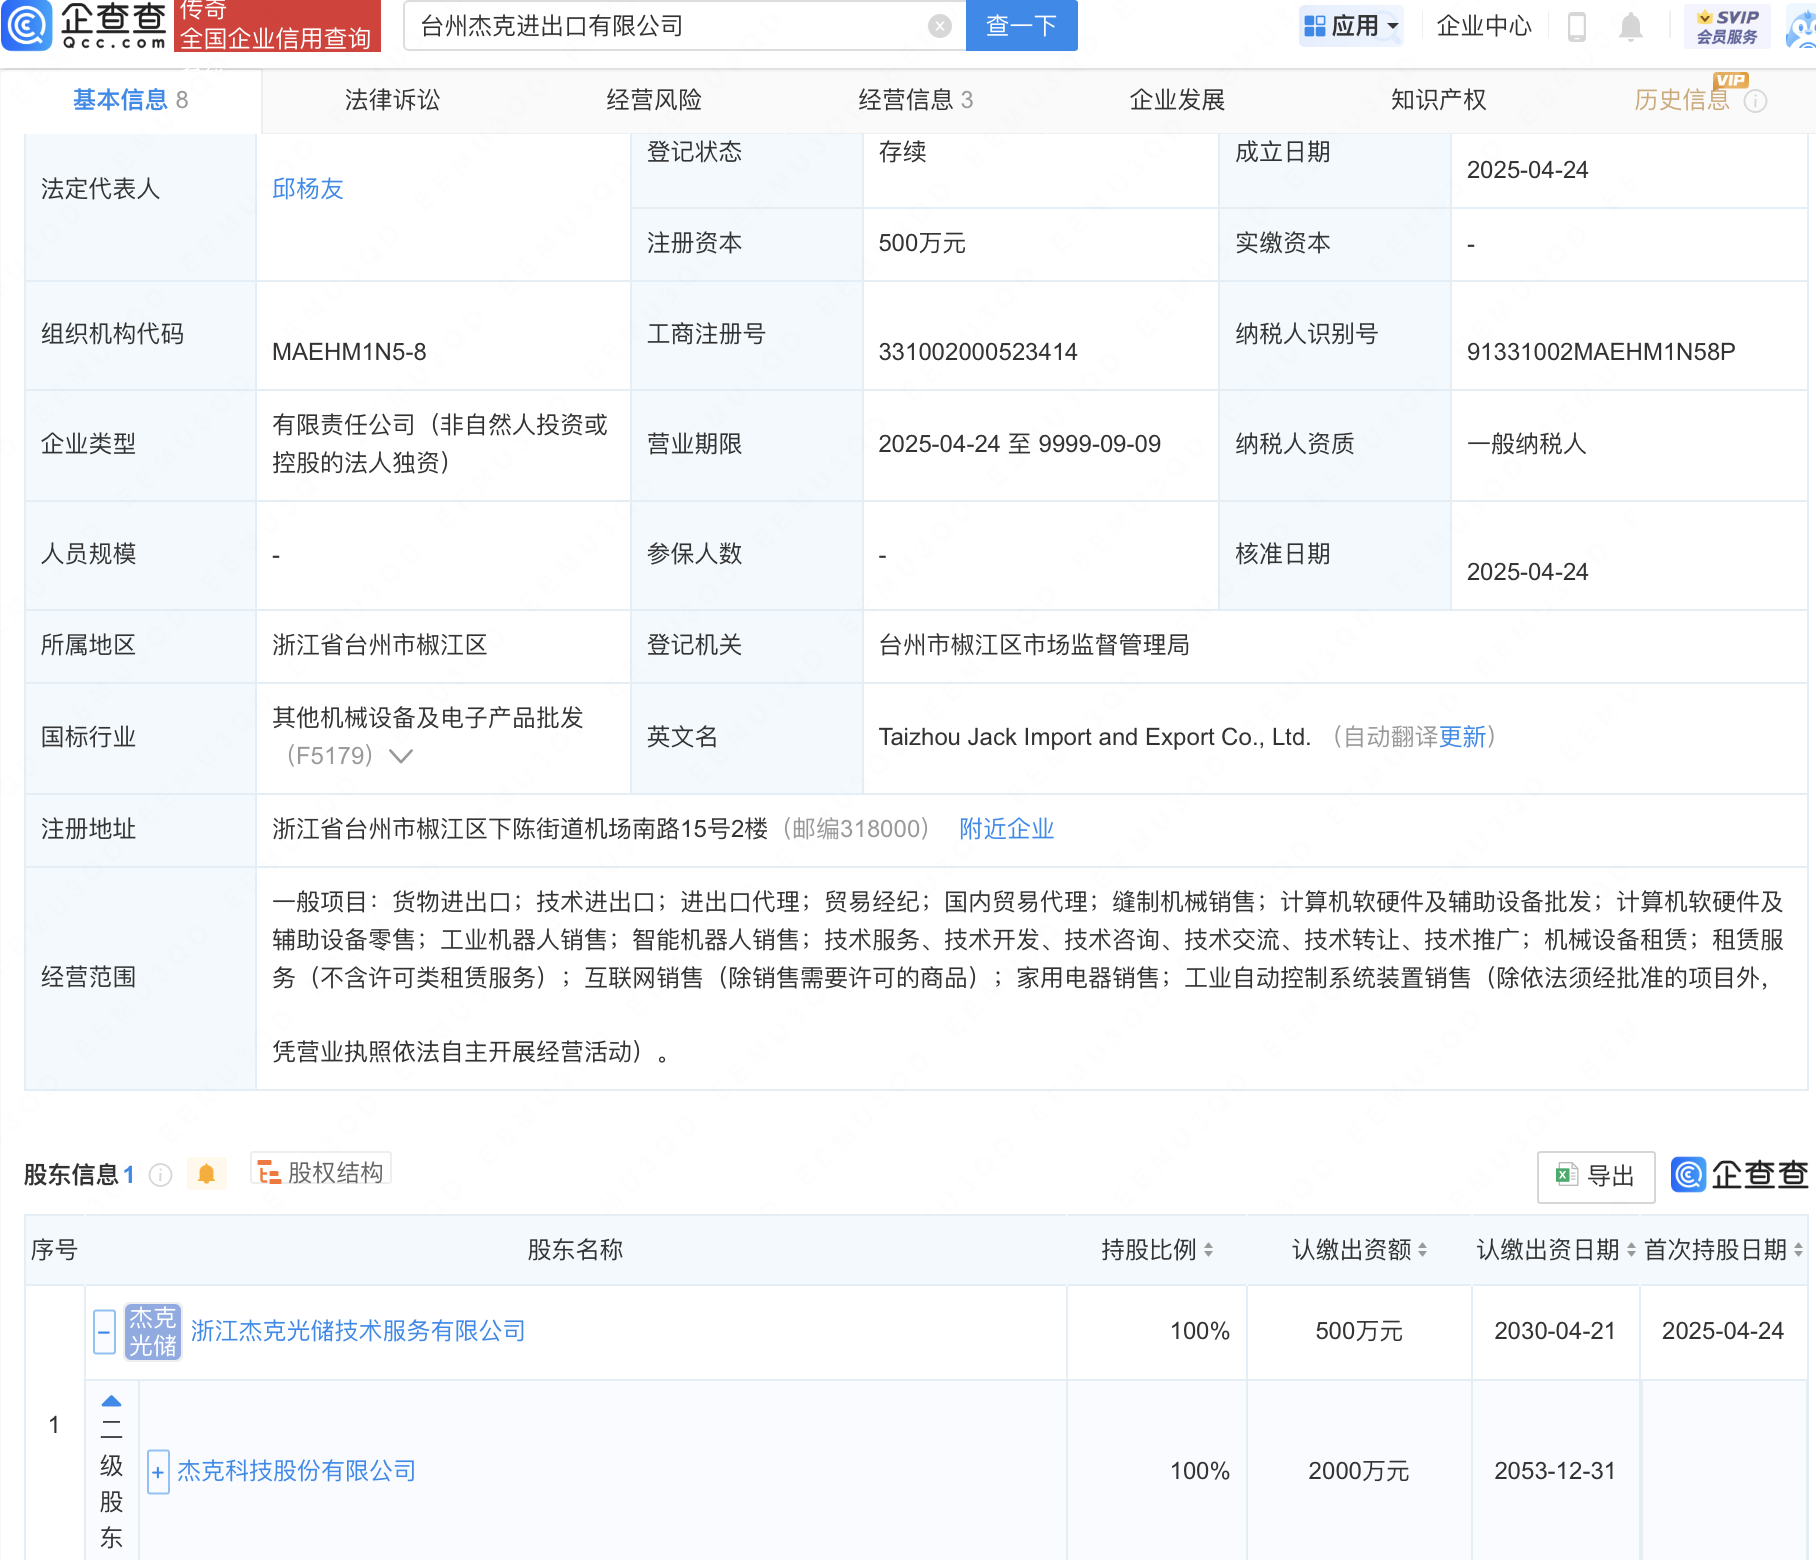1816x1560 pixels.
Task: Clear the search box with X icon
Action: coord(939,26)
